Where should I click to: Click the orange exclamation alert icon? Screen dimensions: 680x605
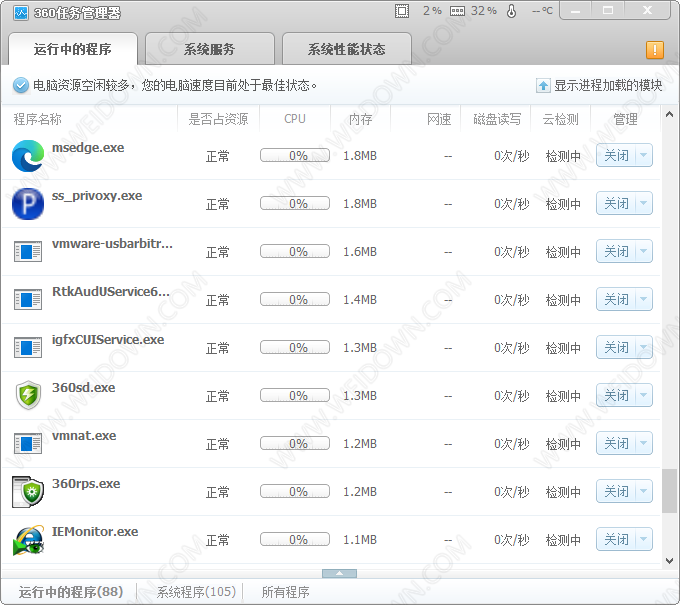point(654,50)
